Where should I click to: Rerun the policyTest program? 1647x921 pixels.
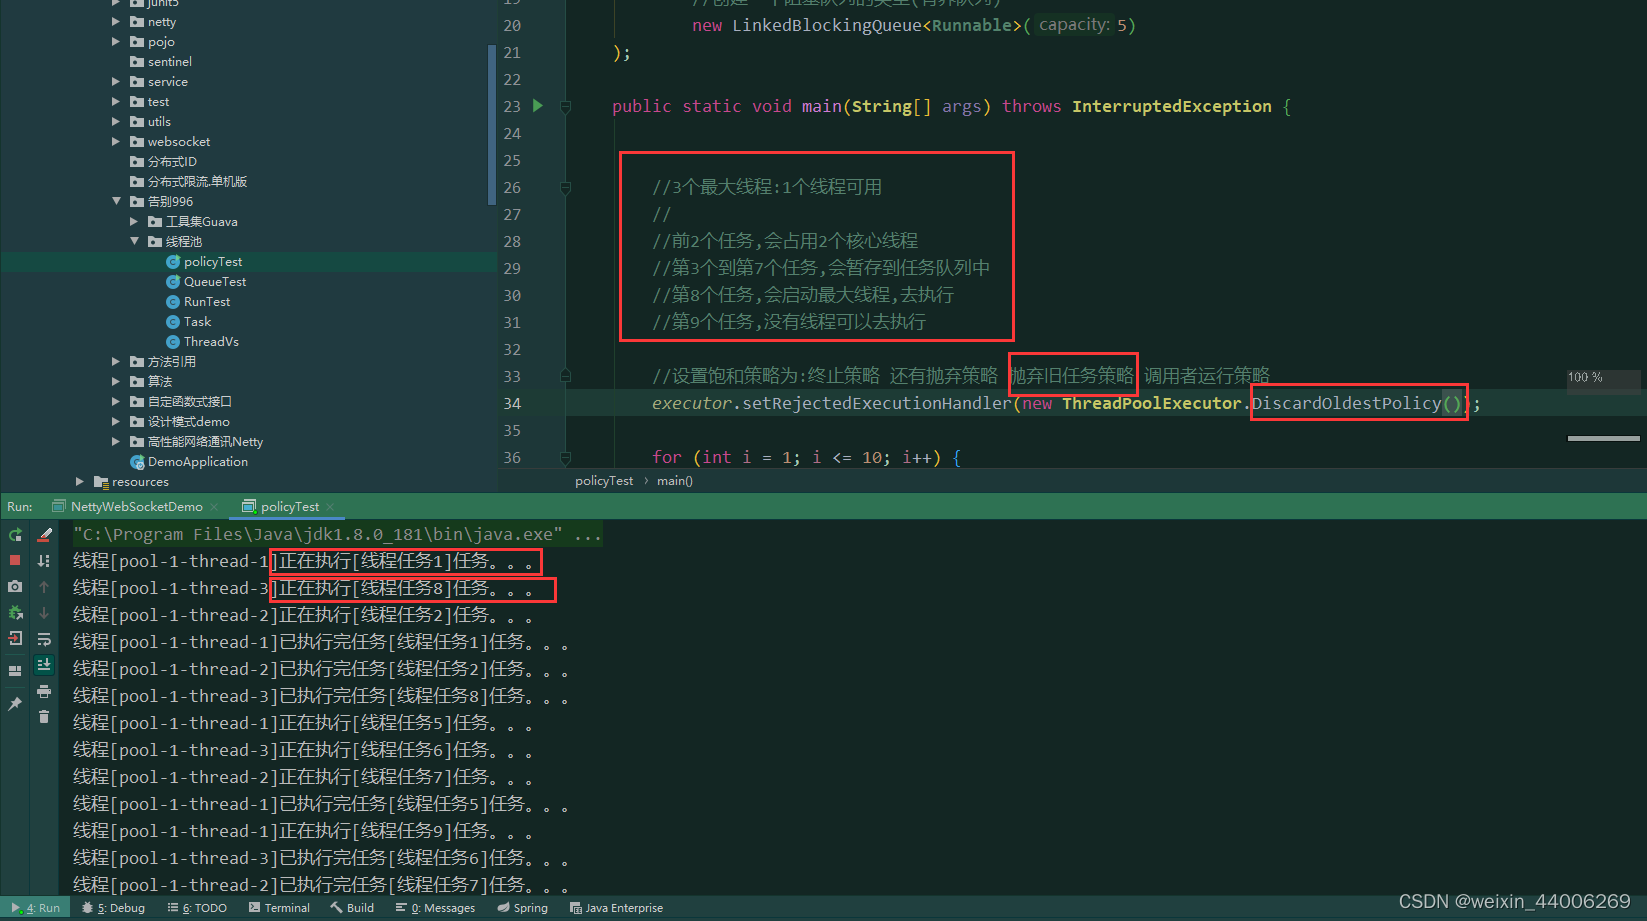click(x=15, y=535)
